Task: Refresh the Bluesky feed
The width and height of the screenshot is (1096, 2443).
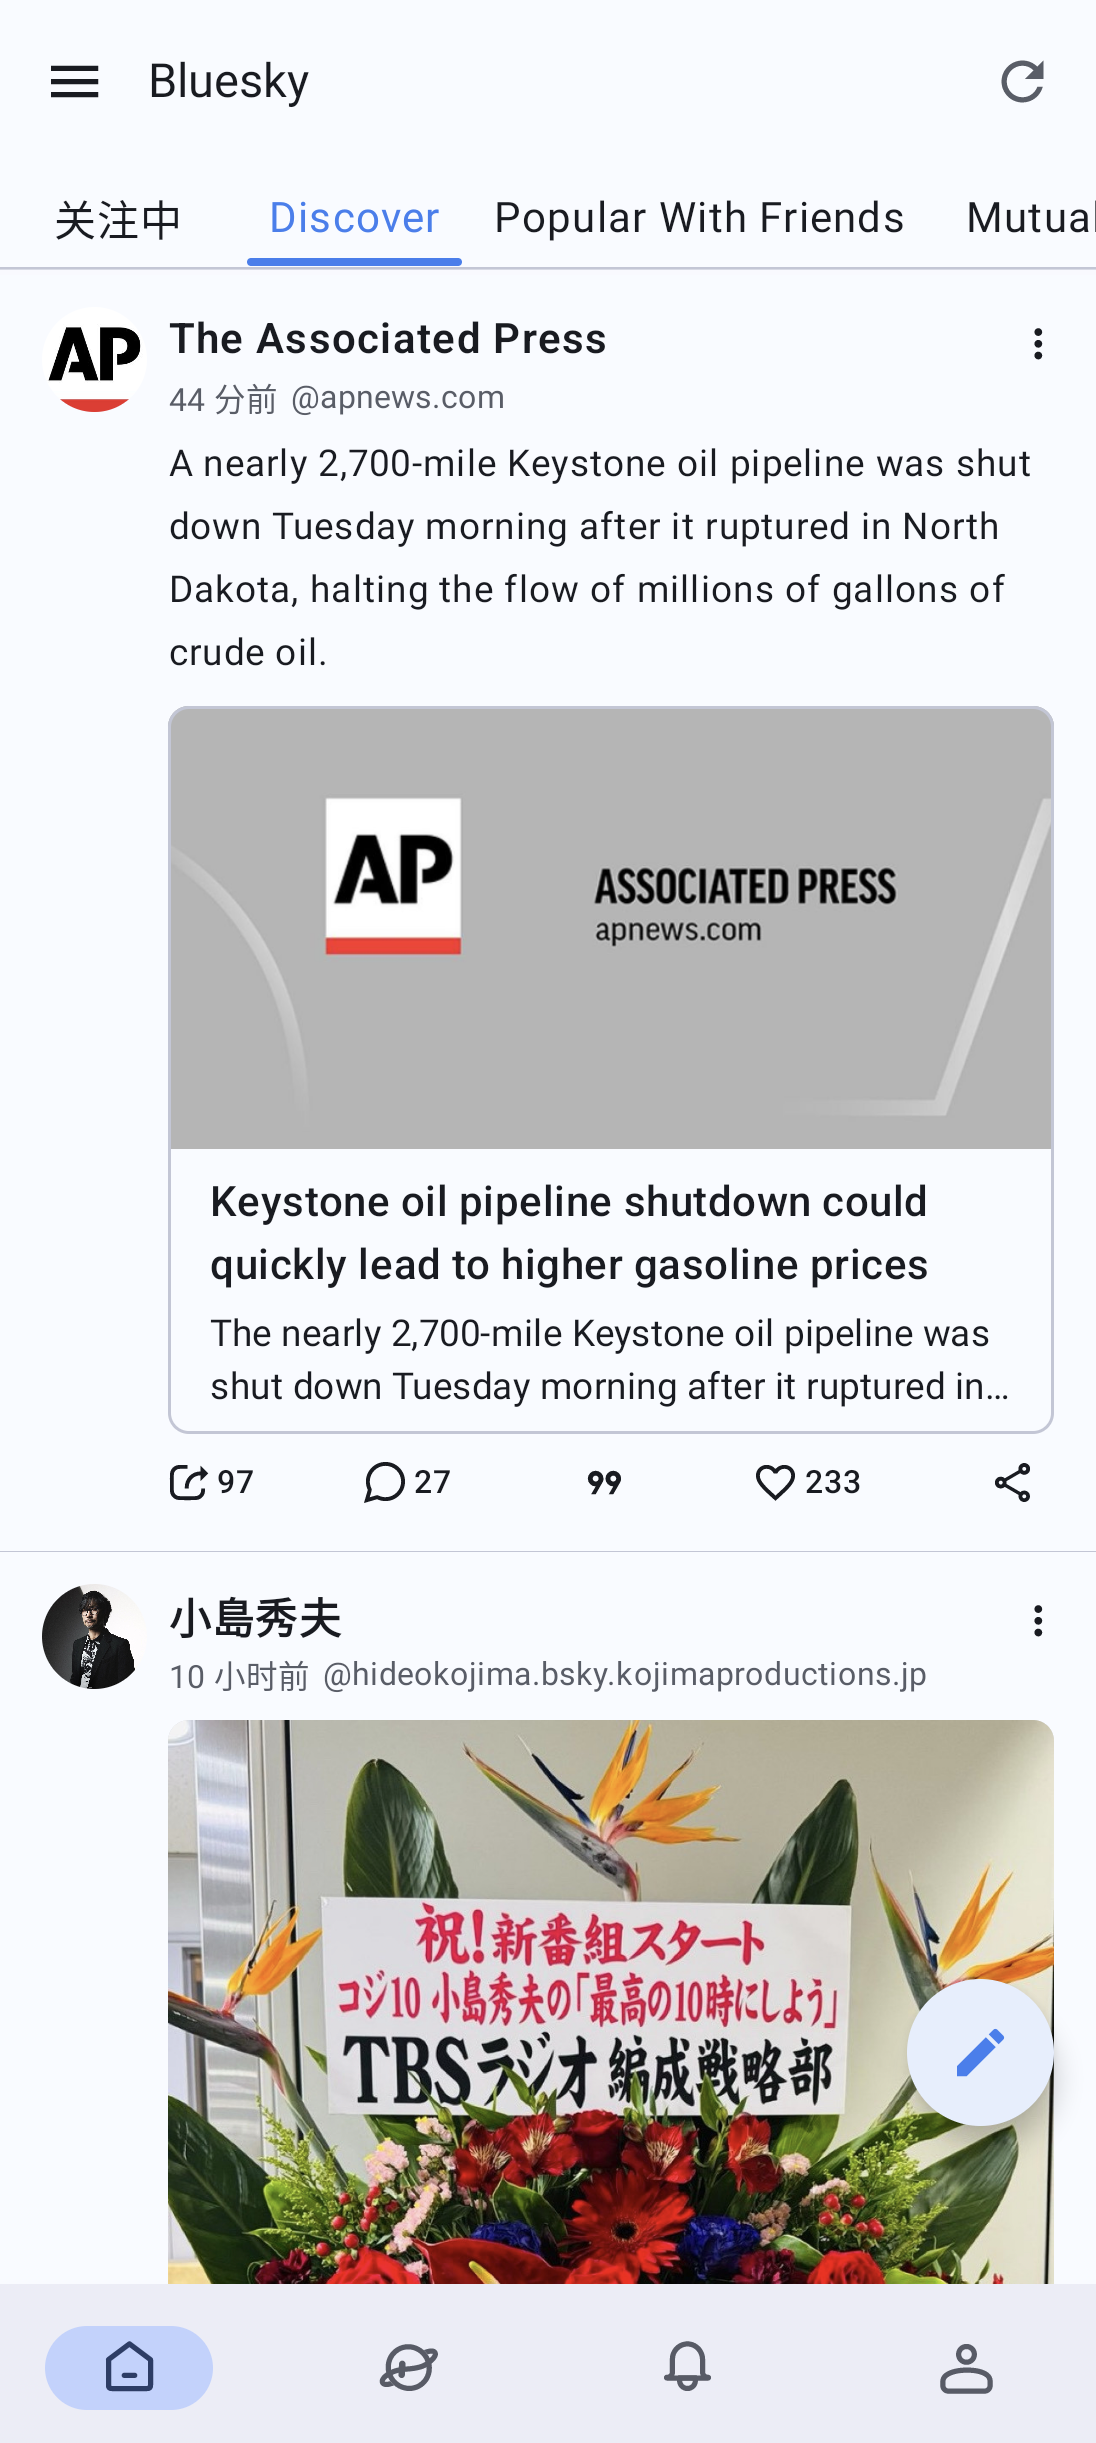Action: click(x=1022, y=82)
